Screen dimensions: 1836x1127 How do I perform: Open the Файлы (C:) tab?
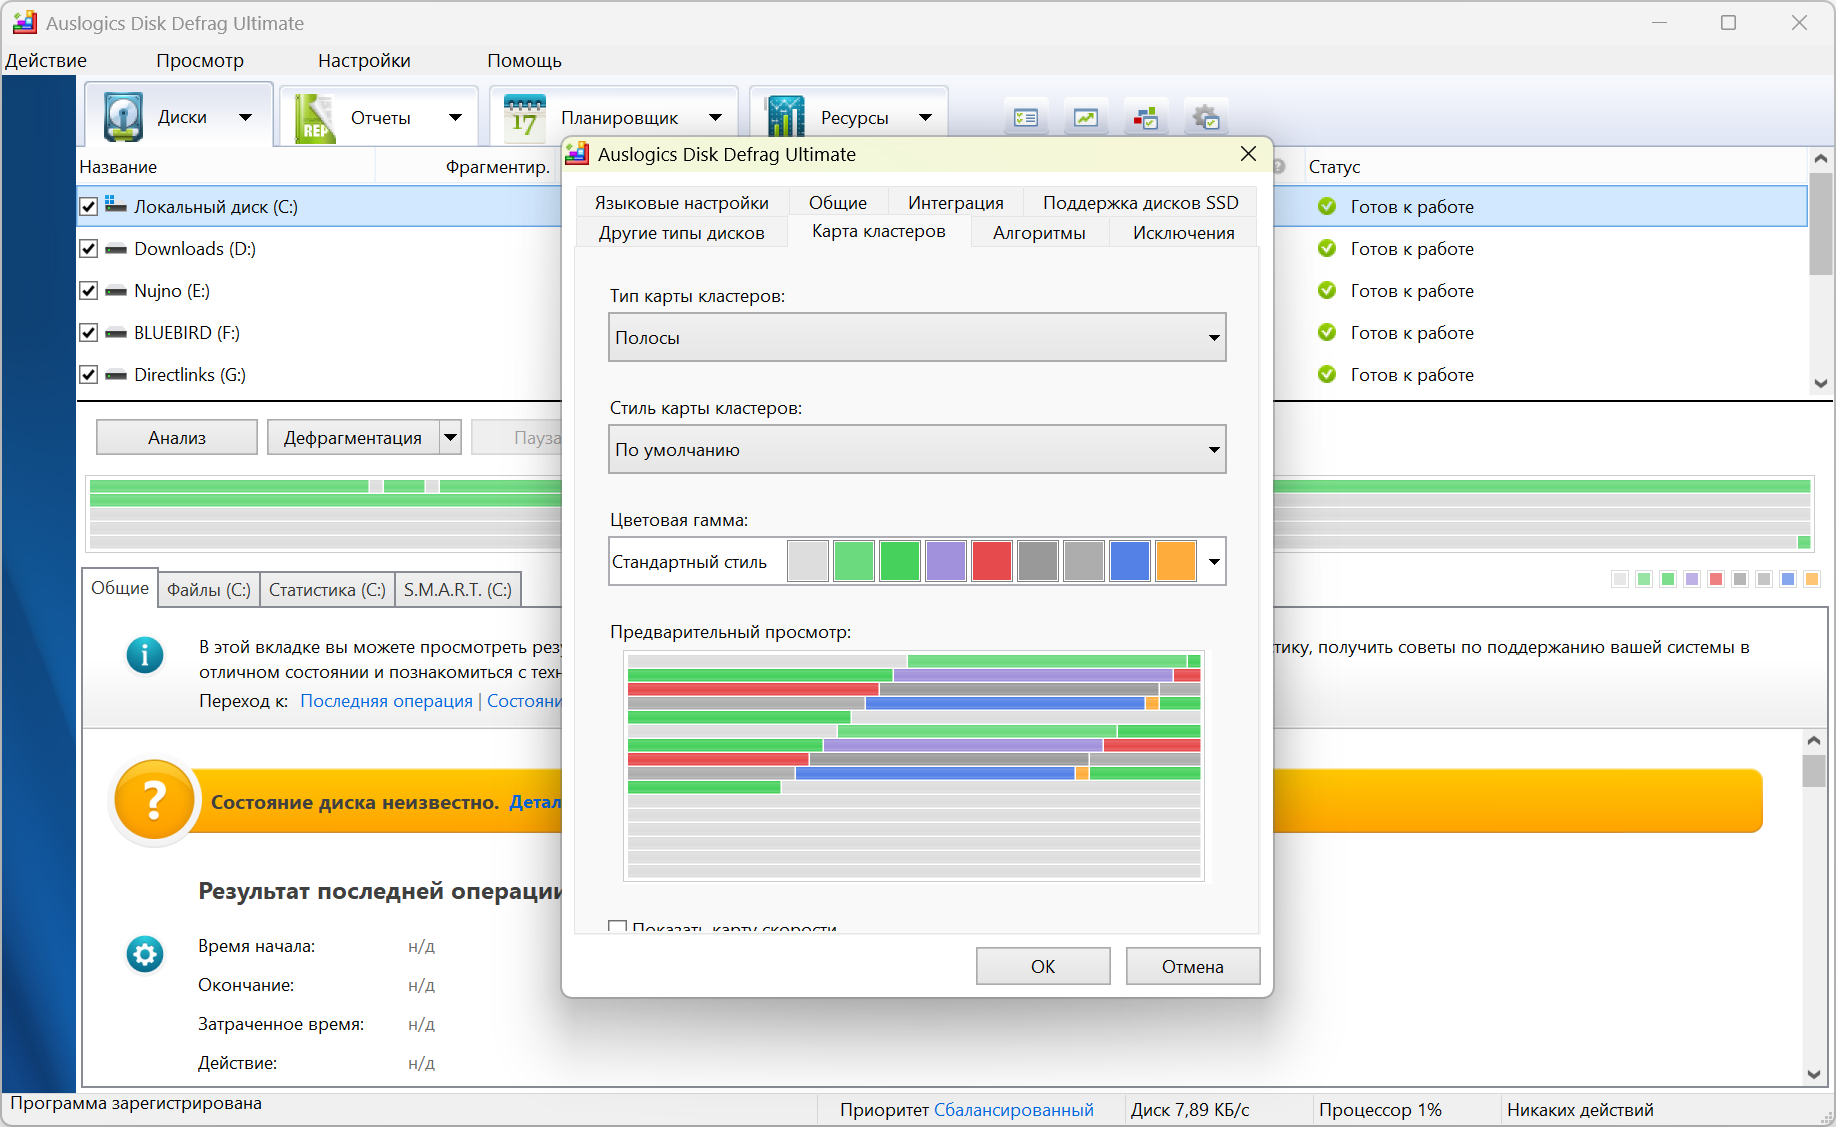209,590
